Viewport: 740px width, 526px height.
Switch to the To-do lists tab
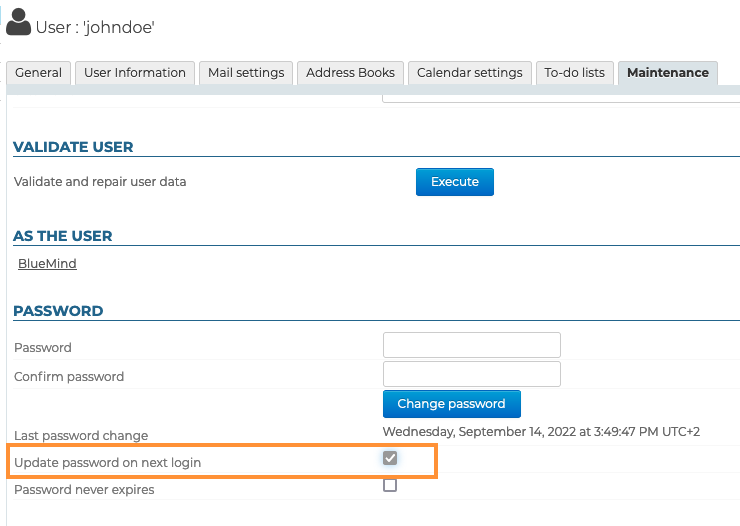pyautogui.click(x=574, y=73)
